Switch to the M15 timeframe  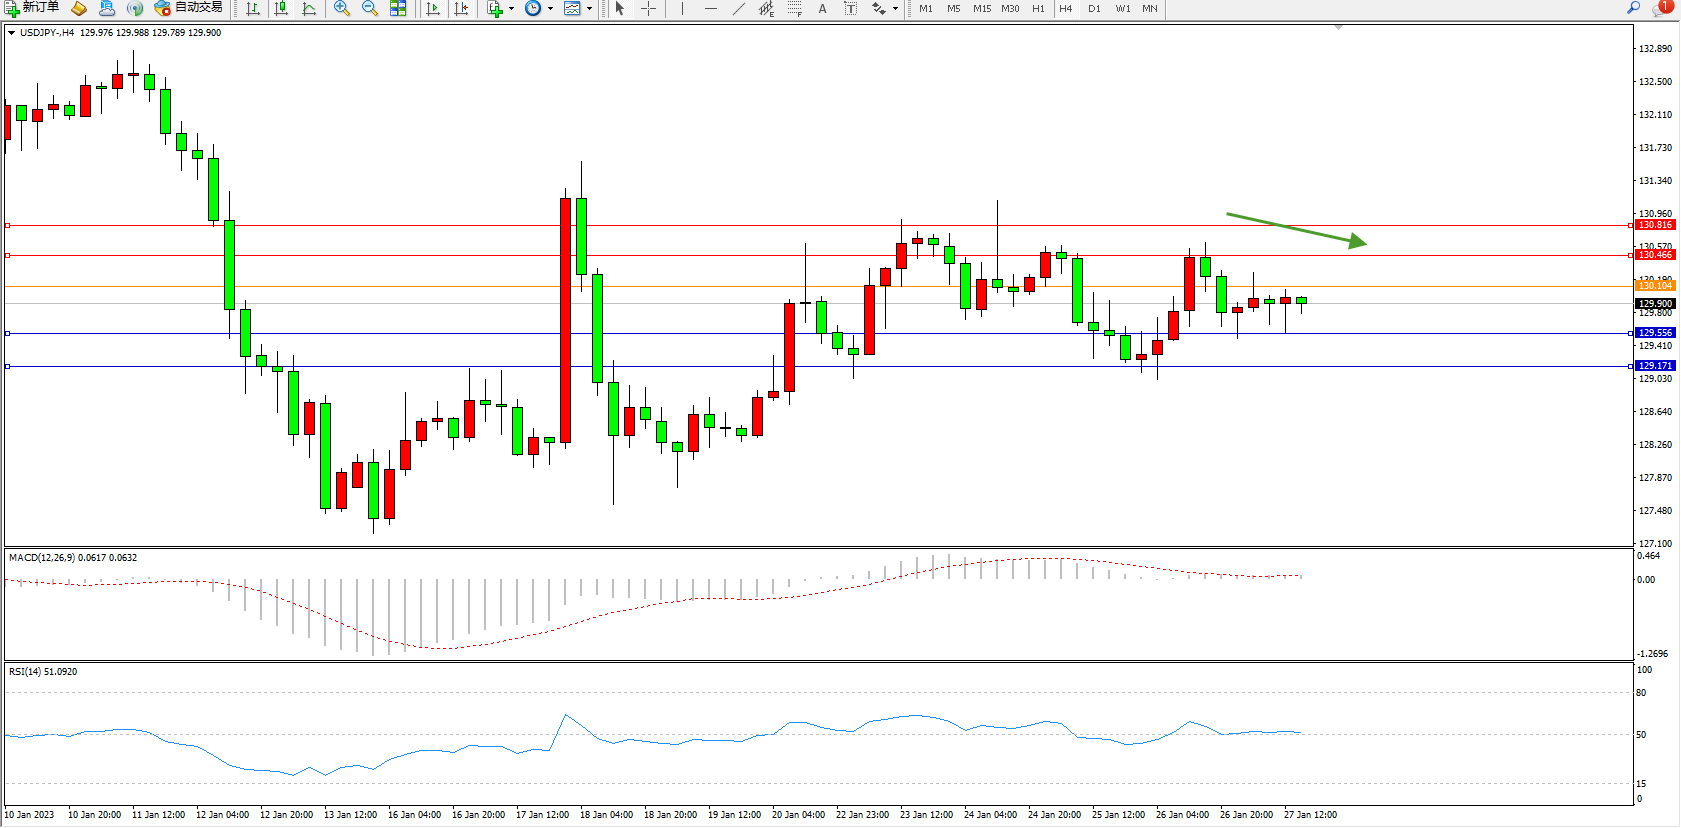coord(982,9)
